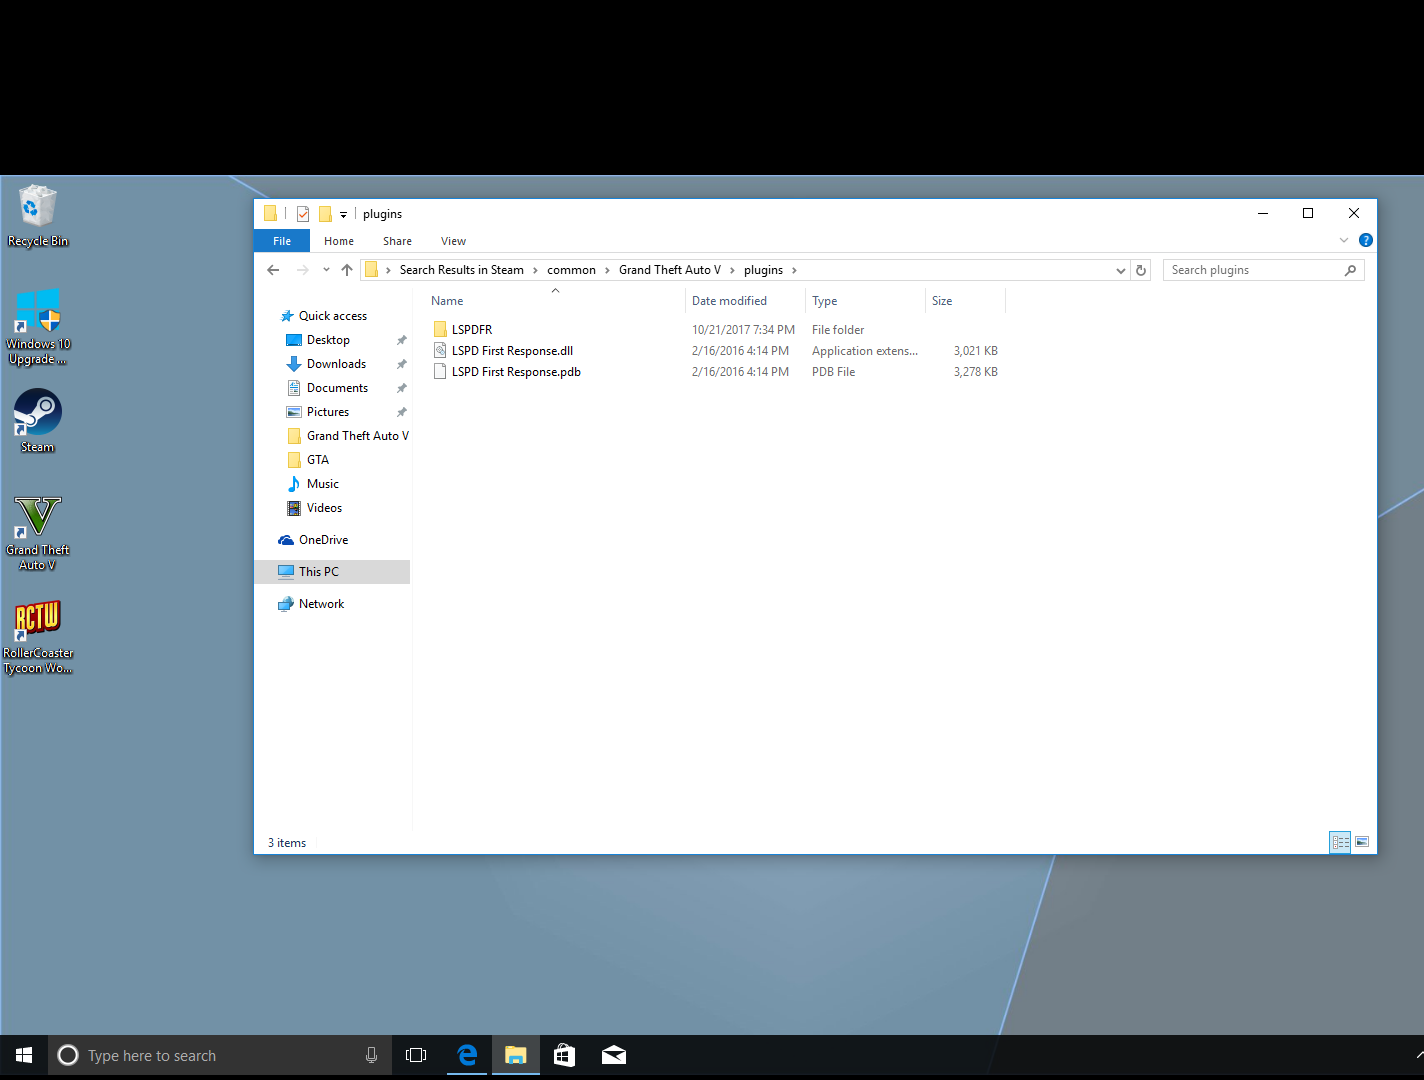
Task: Open Downloads in navigation pane
Action: point(336,364)
